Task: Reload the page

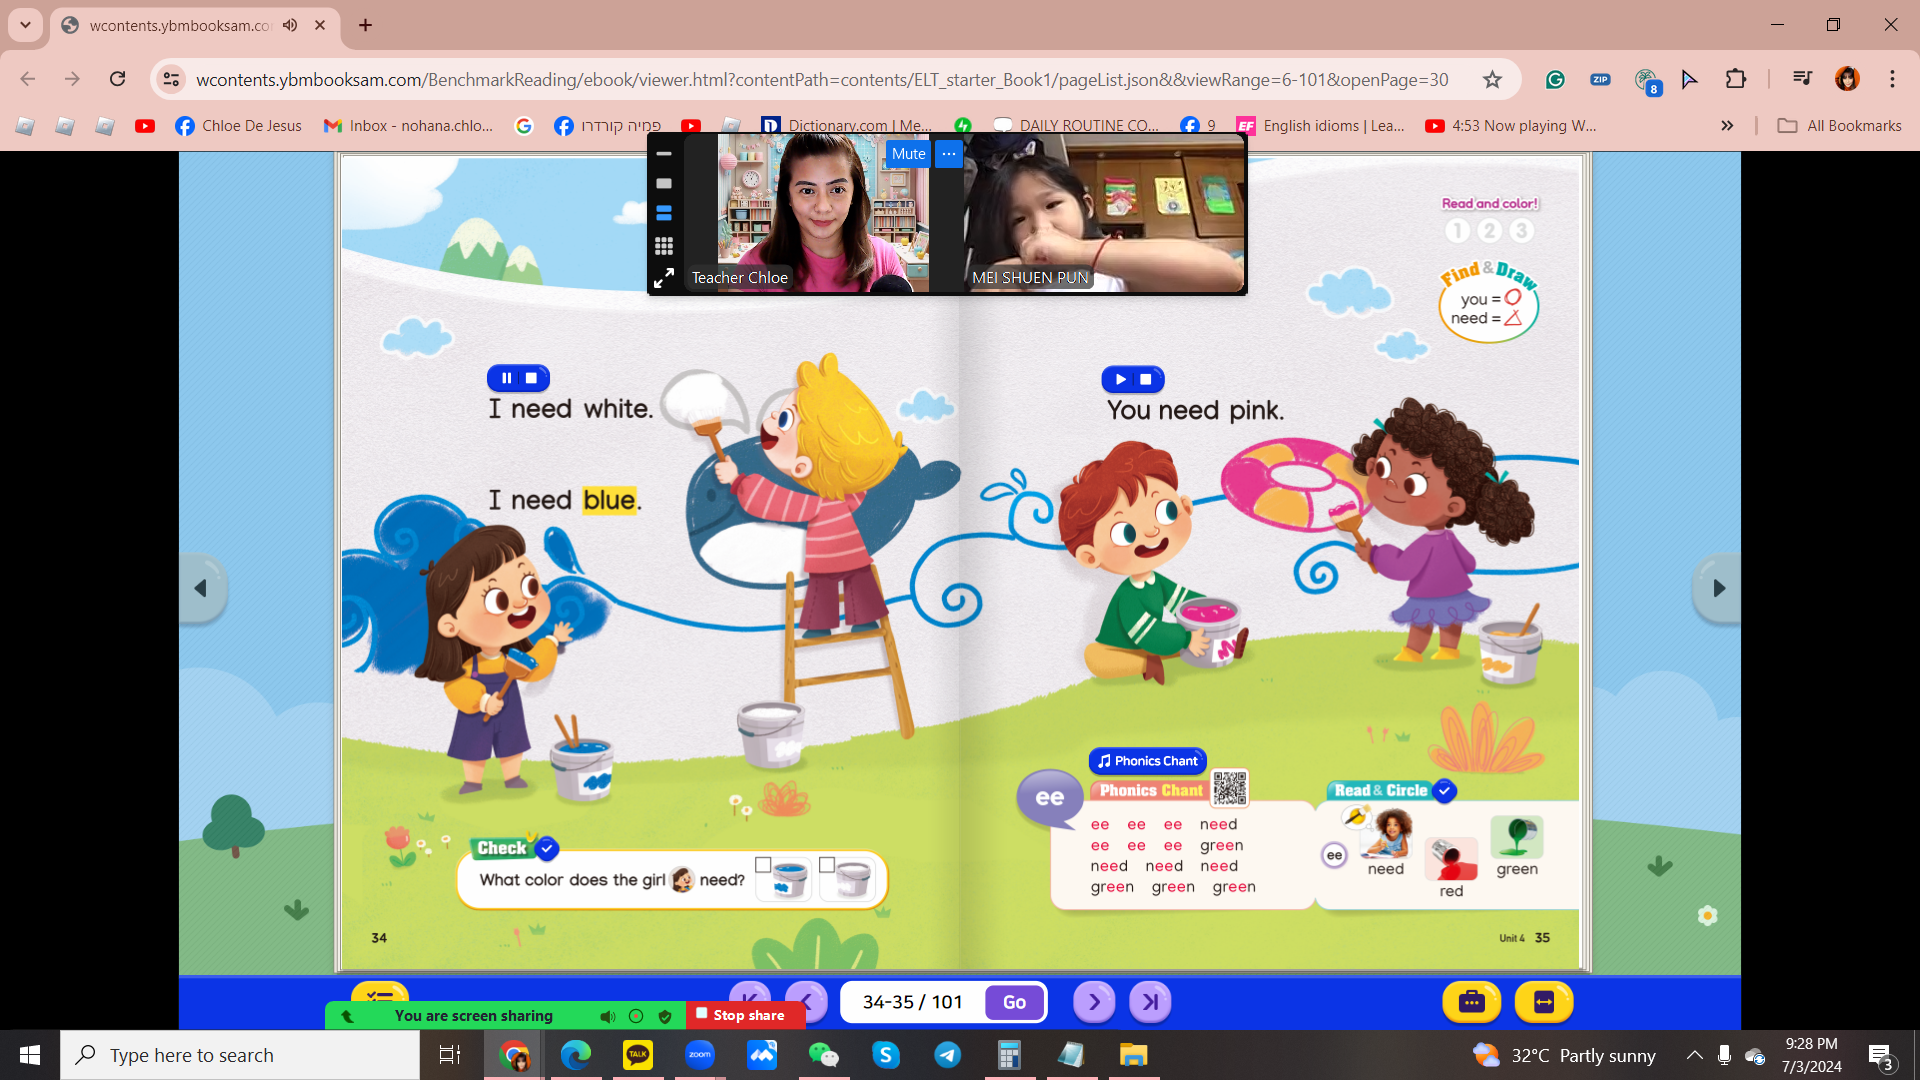Action: pos(118,79)
